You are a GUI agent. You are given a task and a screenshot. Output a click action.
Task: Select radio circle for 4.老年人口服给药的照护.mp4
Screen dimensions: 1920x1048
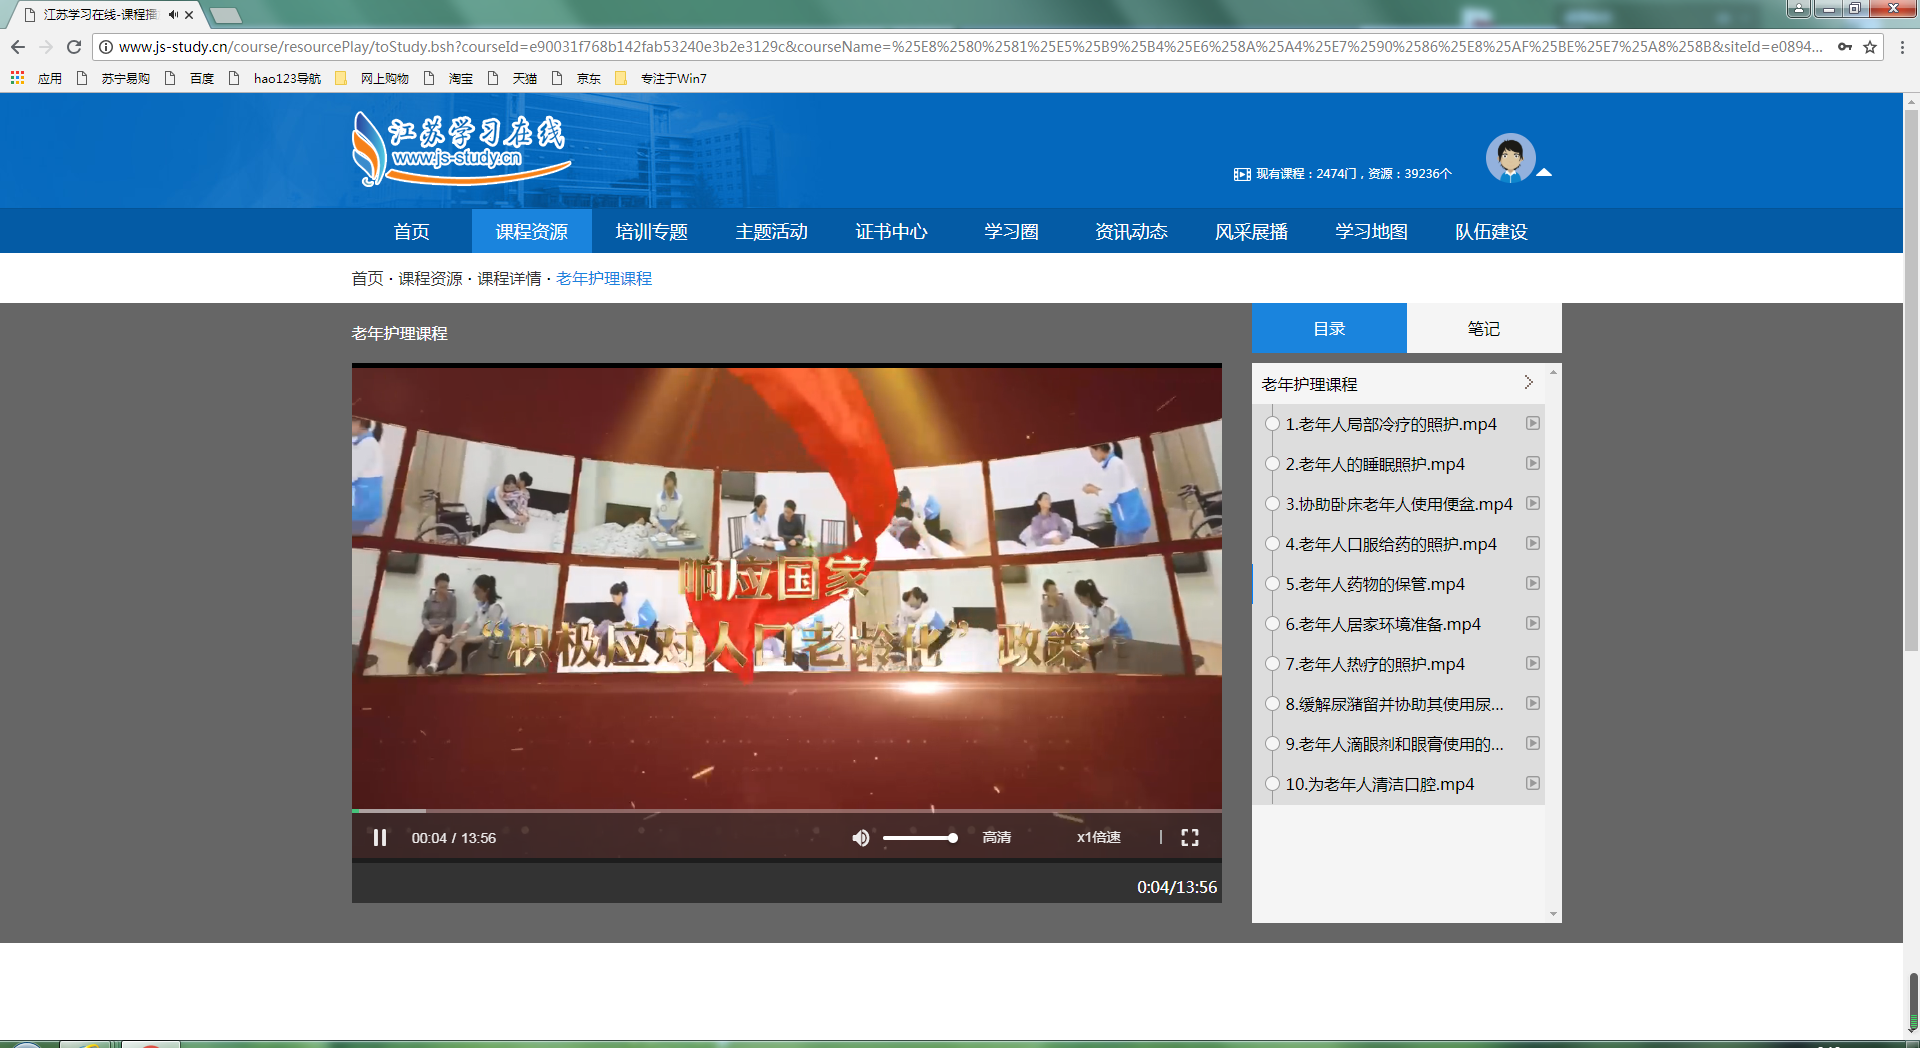click(x=1272, y=544)
